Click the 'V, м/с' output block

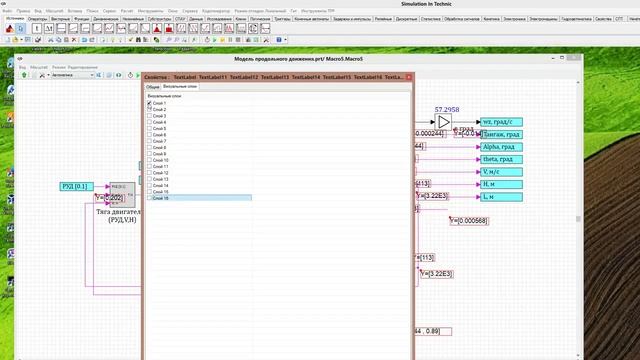(501, 172)
